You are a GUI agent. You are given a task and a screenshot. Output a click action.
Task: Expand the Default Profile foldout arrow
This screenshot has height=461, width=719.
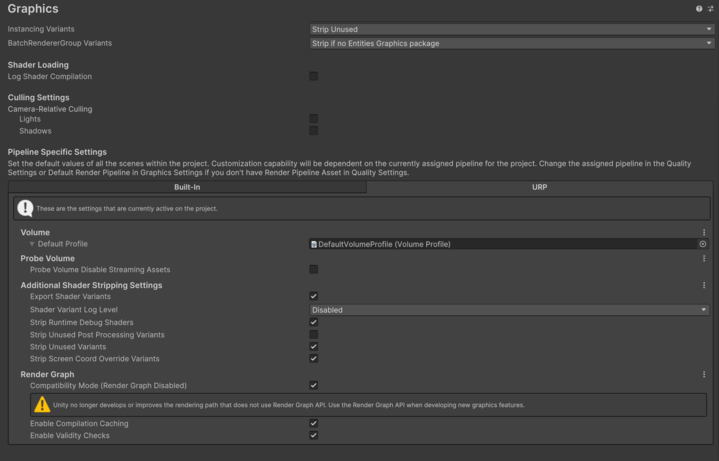pyautogui.click(x=32, y=244)
